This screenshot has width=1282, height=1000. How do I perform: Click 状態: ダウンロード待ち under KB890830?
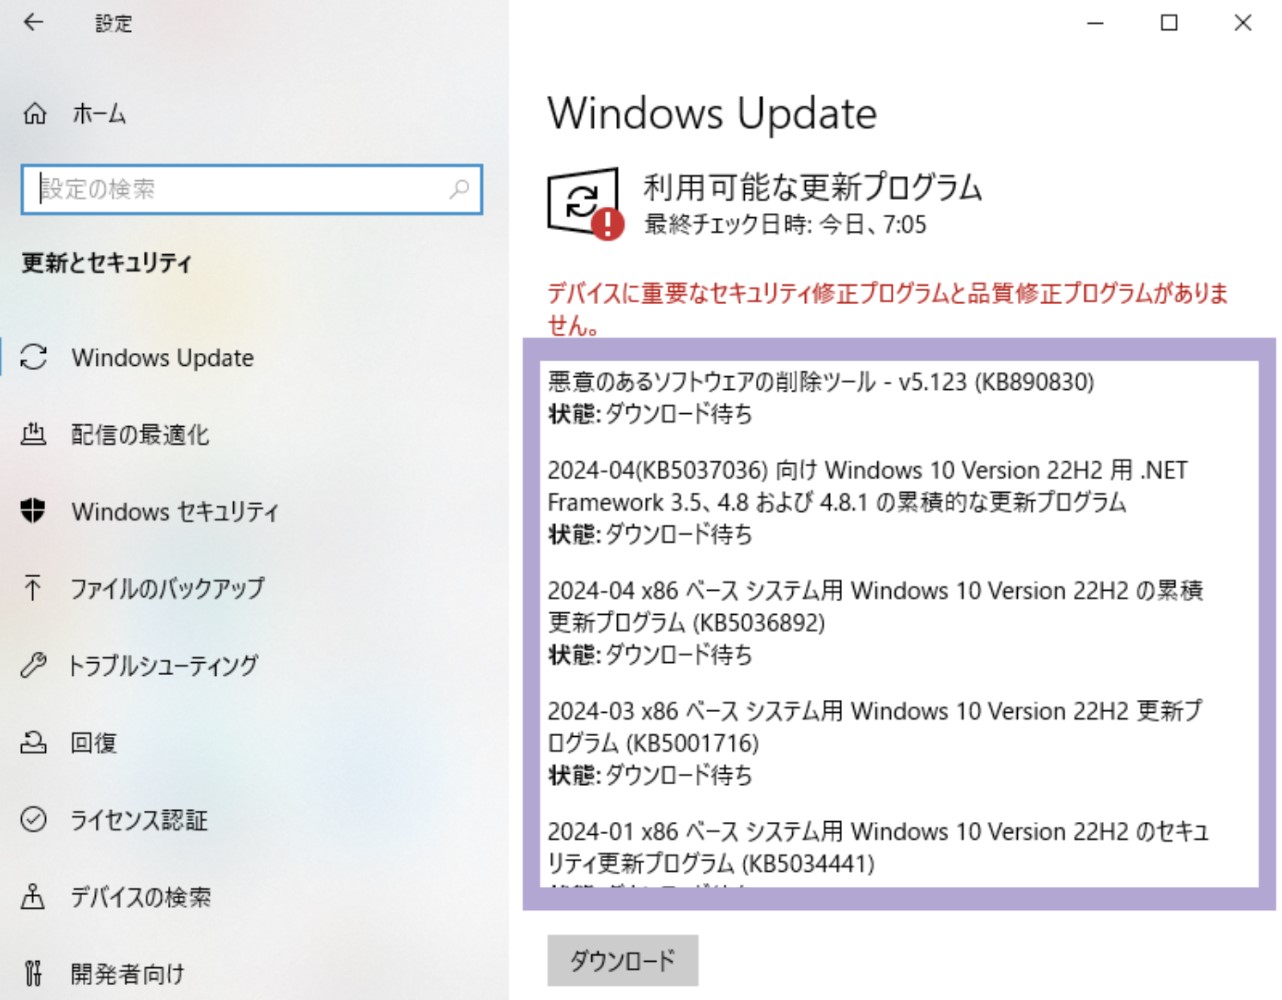point(650,414)
